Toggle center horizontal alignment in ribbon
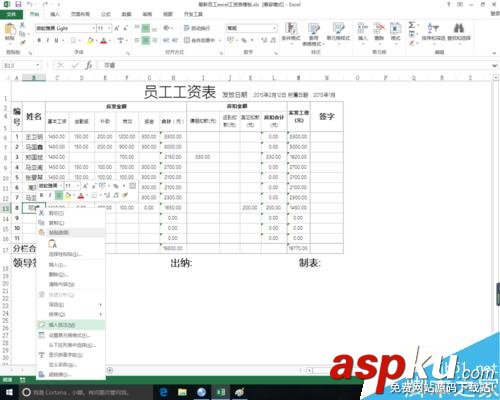Image resolution: width=500 pixels, height=400 pixels. point(146,40)
